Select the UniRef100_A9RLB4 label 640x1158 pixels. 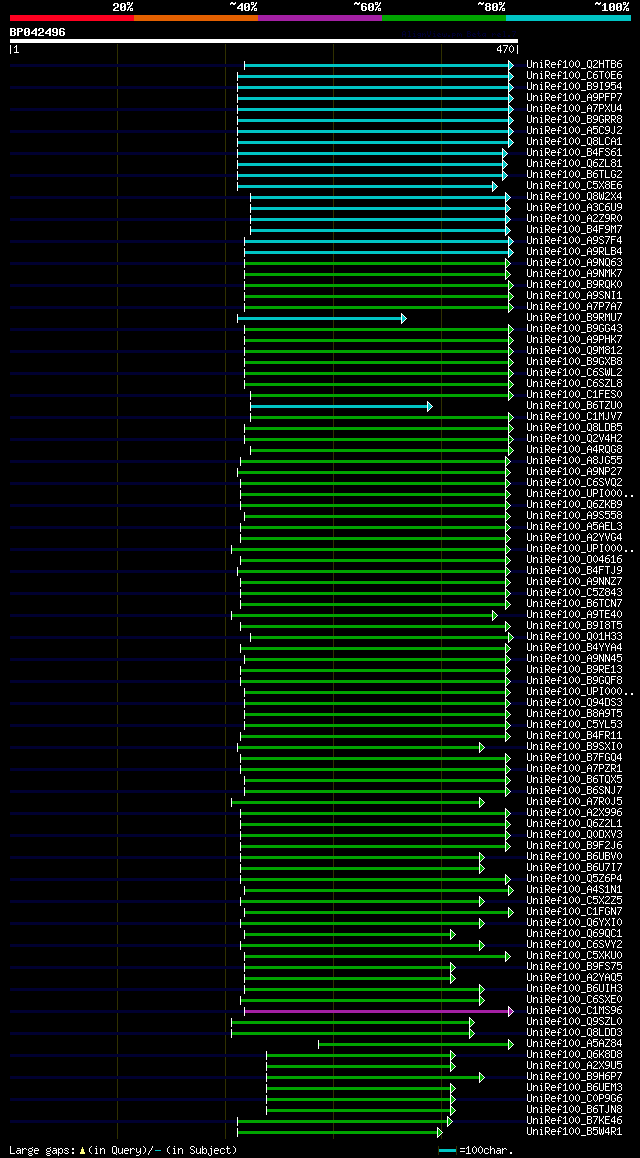tap(574, 252)
